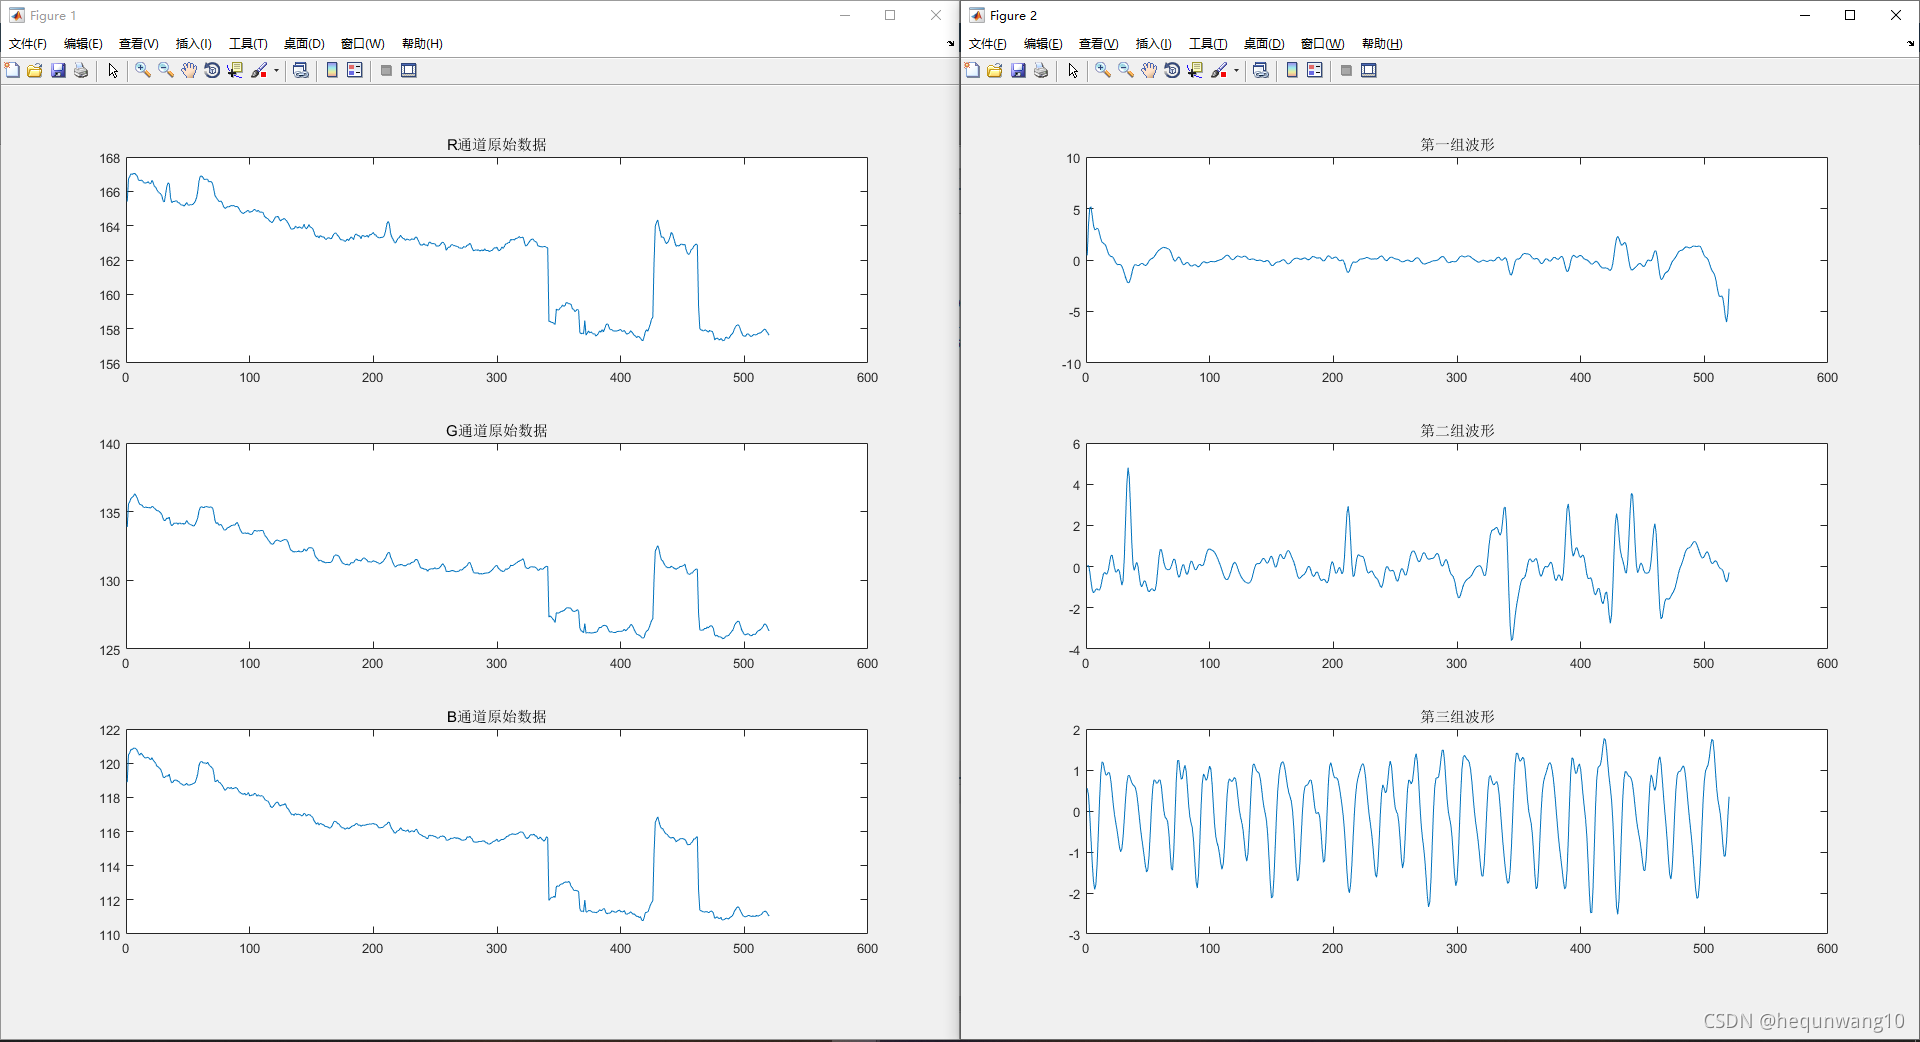Click the B通道原始数据 plot title

496,717
